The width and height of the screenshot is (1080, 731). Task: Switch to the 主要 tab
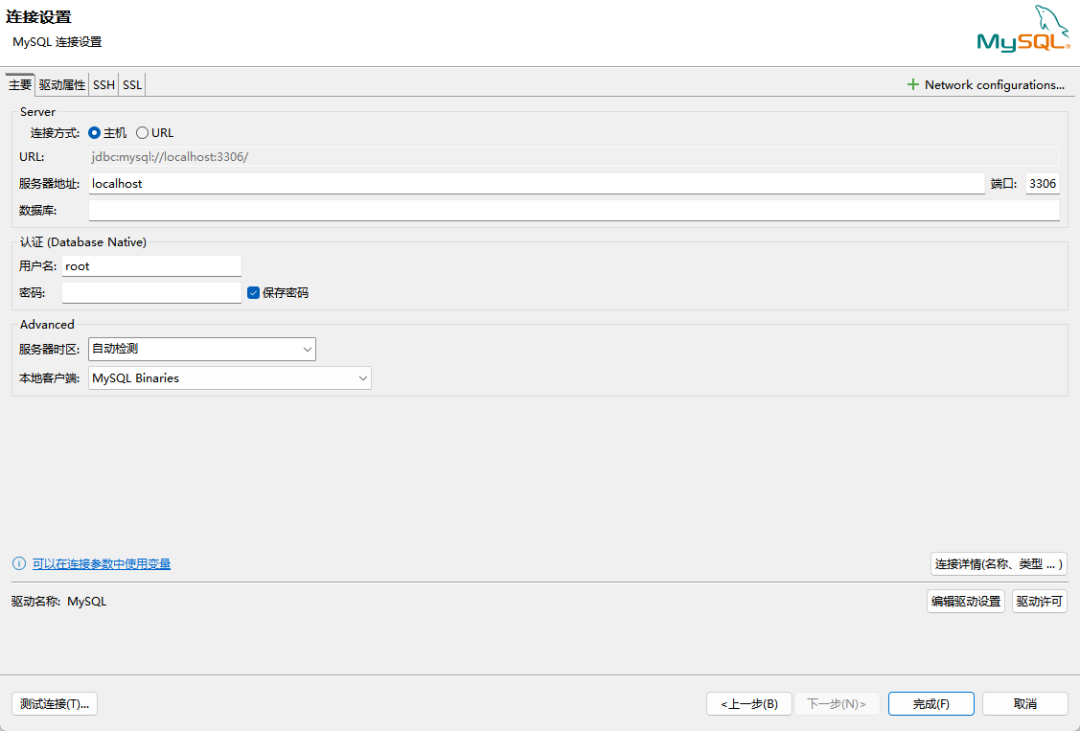pyautogui.click(x=20, y=85)
